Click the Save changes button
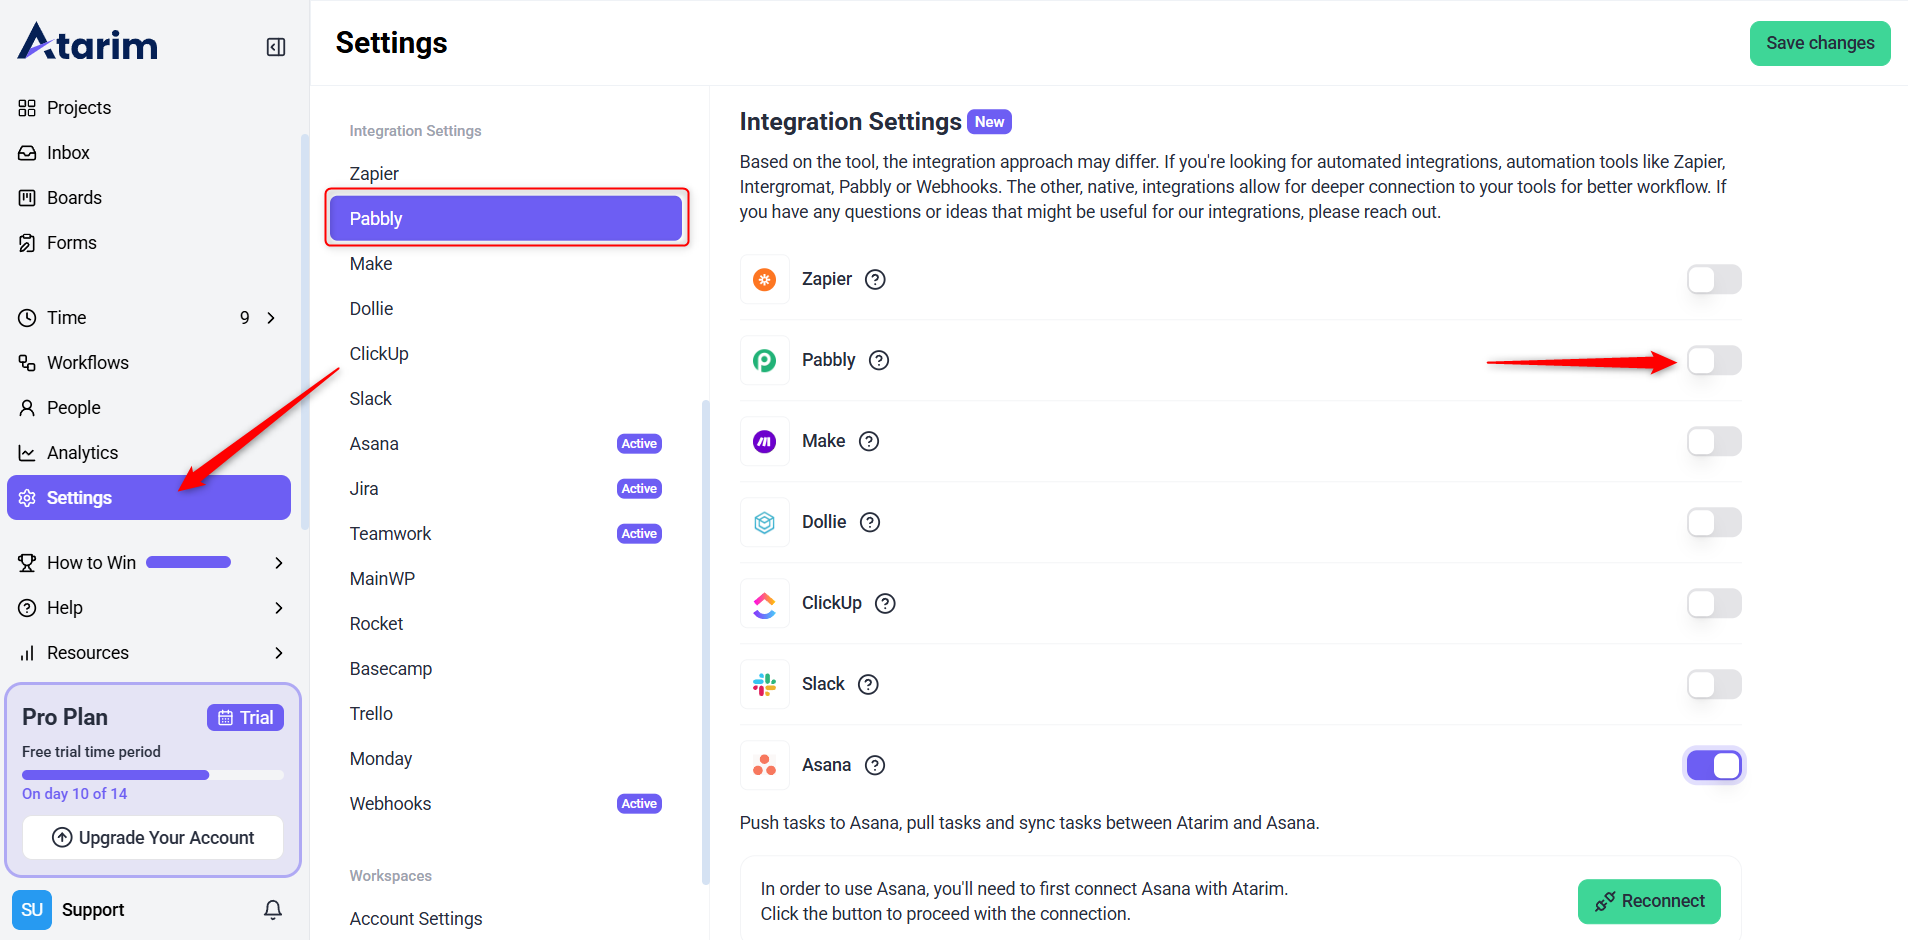1908x940 pixels. 1819,43
